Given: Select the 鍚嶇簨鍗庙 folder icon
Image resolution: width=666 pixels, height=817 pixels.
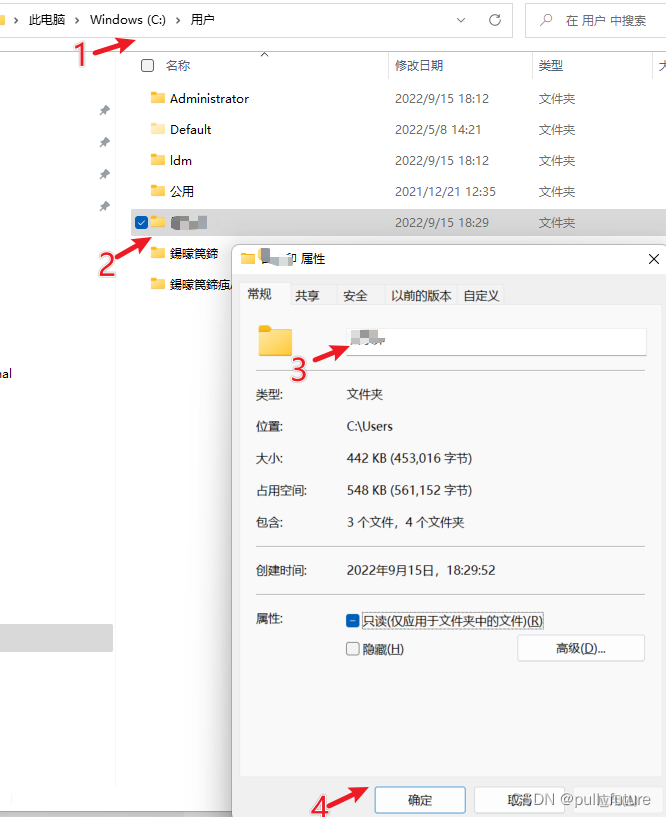Looking at the screenshot, I should 158,283.
